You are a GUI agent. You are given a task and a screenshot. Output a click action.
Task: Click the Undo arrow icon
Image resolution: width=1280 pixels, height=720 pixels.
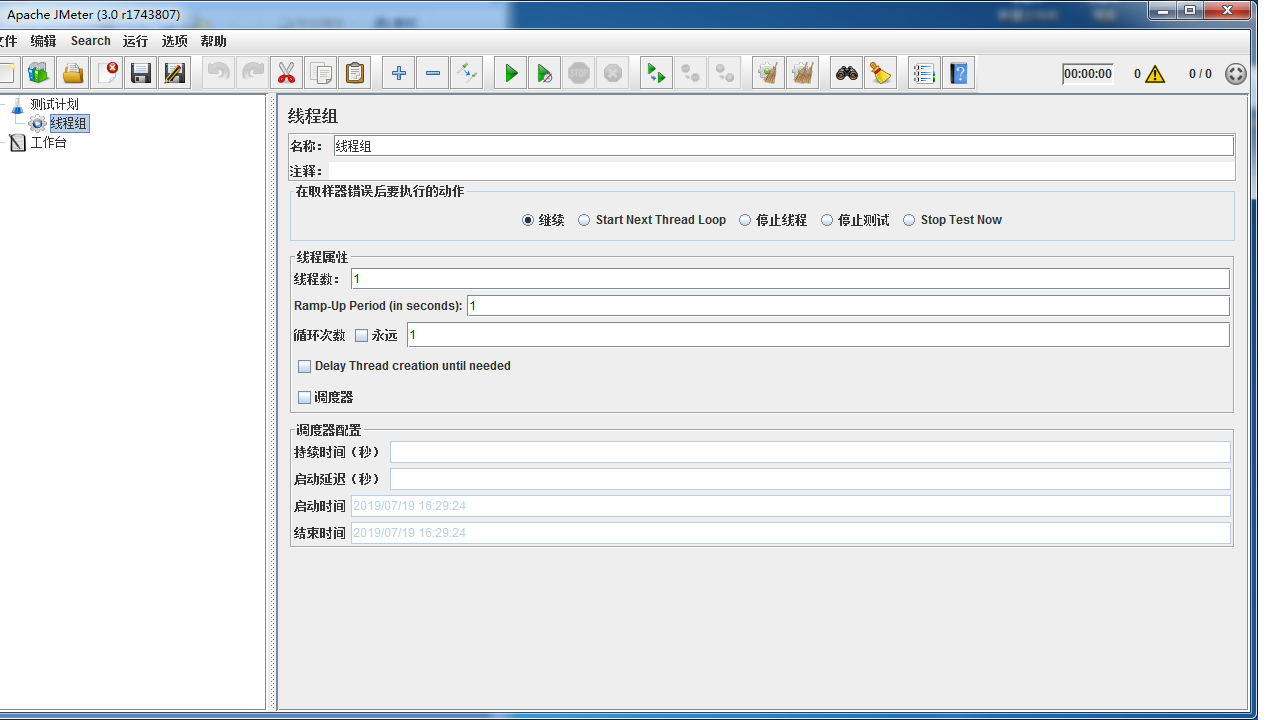tap(219, 73)
